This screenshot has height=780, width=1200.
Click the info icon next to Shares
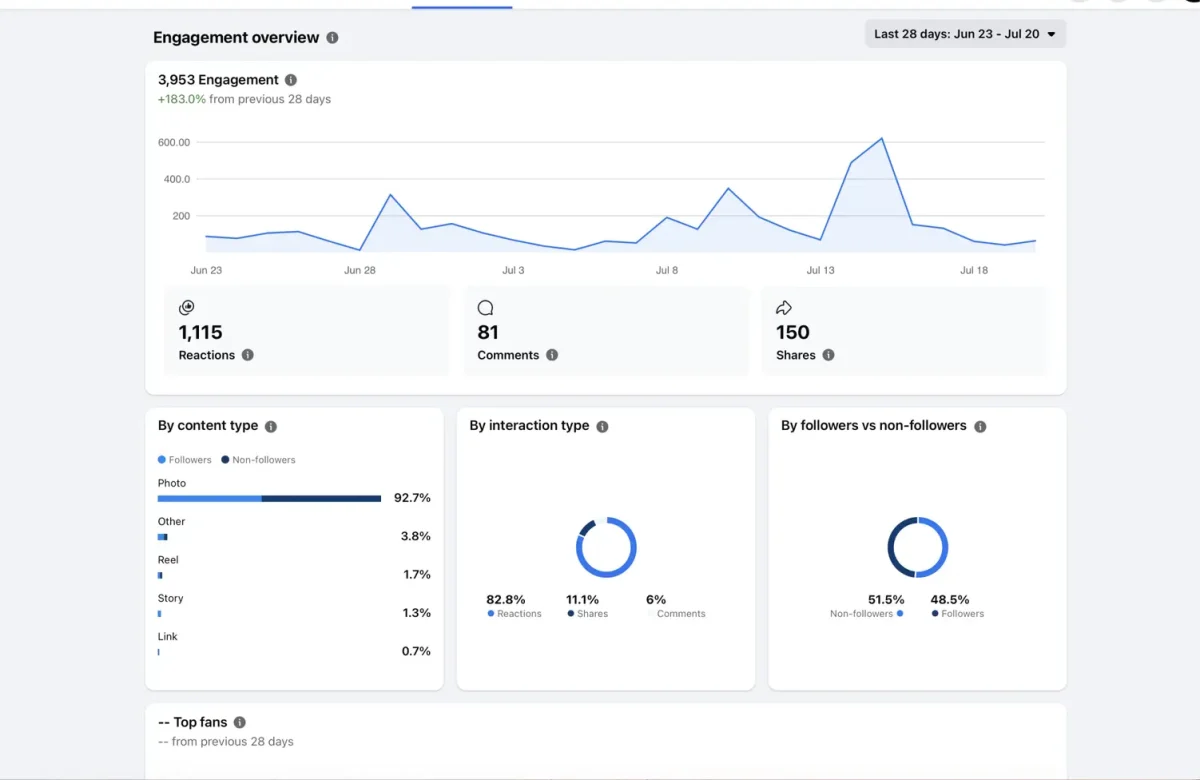828,355
